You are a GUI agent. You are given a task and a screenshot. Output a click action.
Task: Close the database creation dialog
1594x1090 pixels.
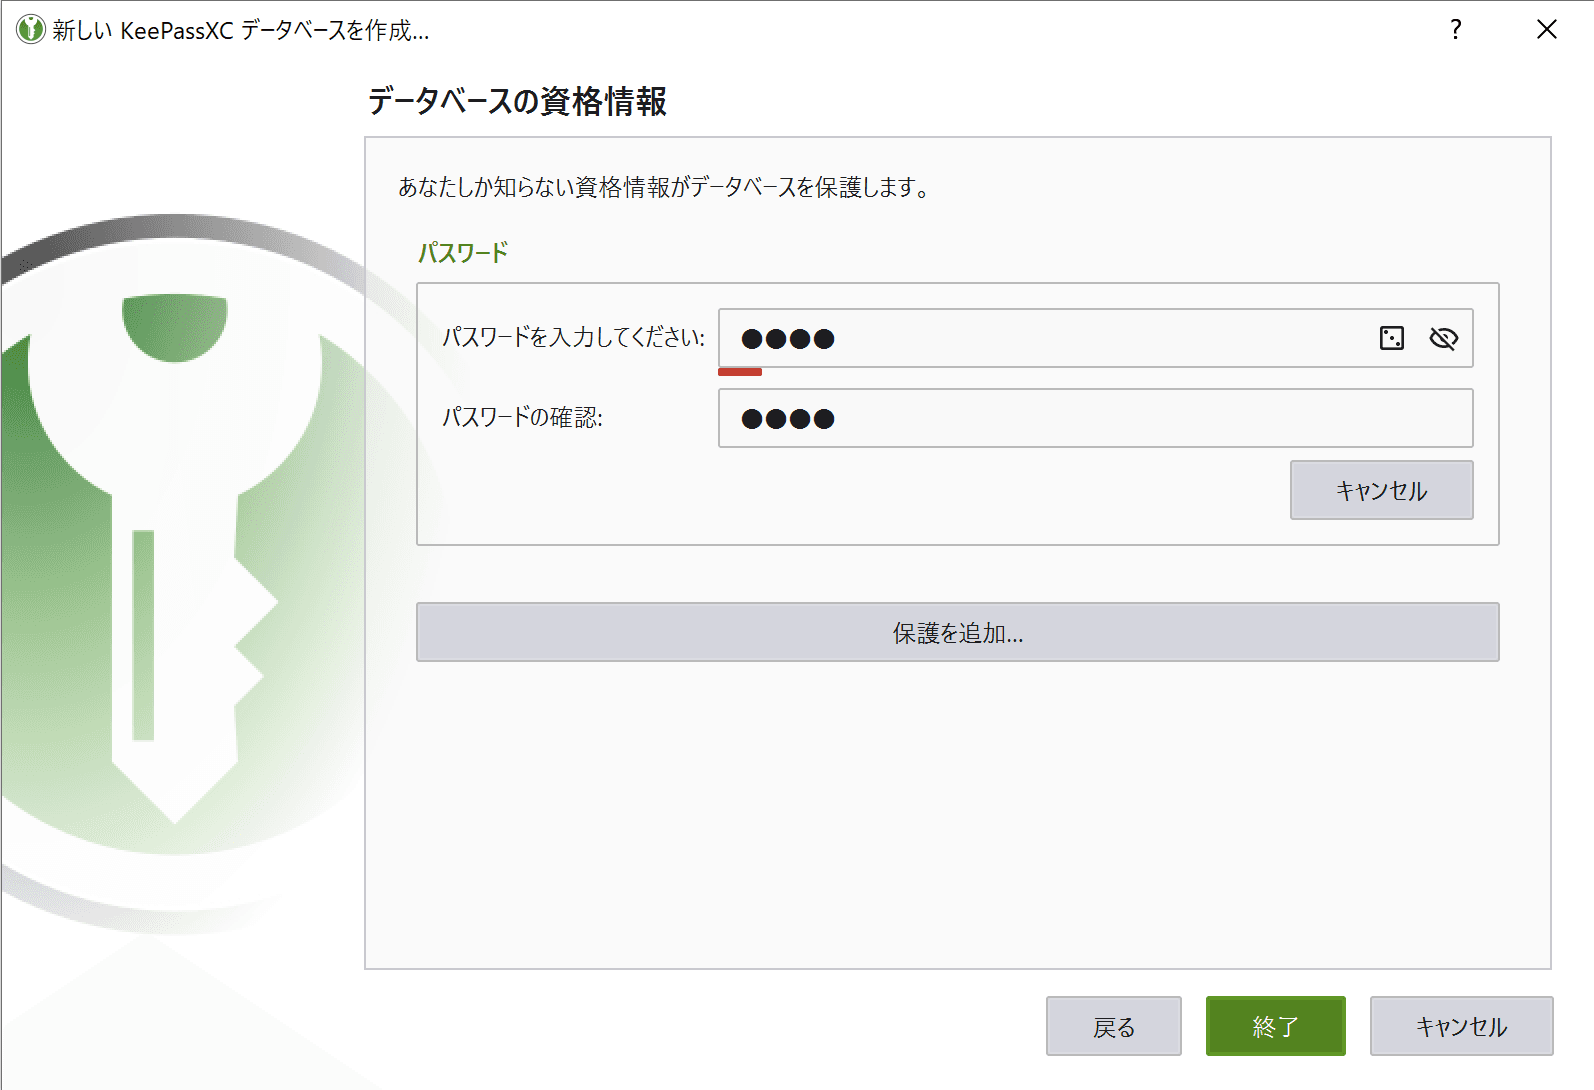pyautogui.click(x=1546, y=29)
